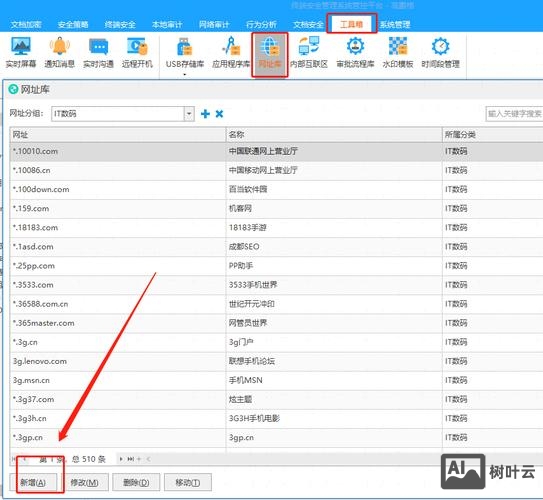Go to next page arrow
Image resolution: width=543 pixels, height=500 pixels.
click(x=121, y=459)
